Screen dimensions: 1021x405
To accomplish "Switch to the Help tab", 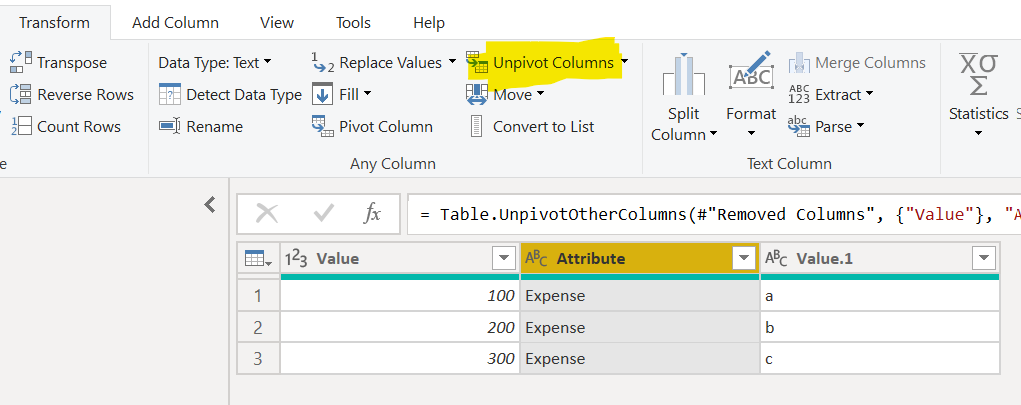I will [x=428, y=23].
